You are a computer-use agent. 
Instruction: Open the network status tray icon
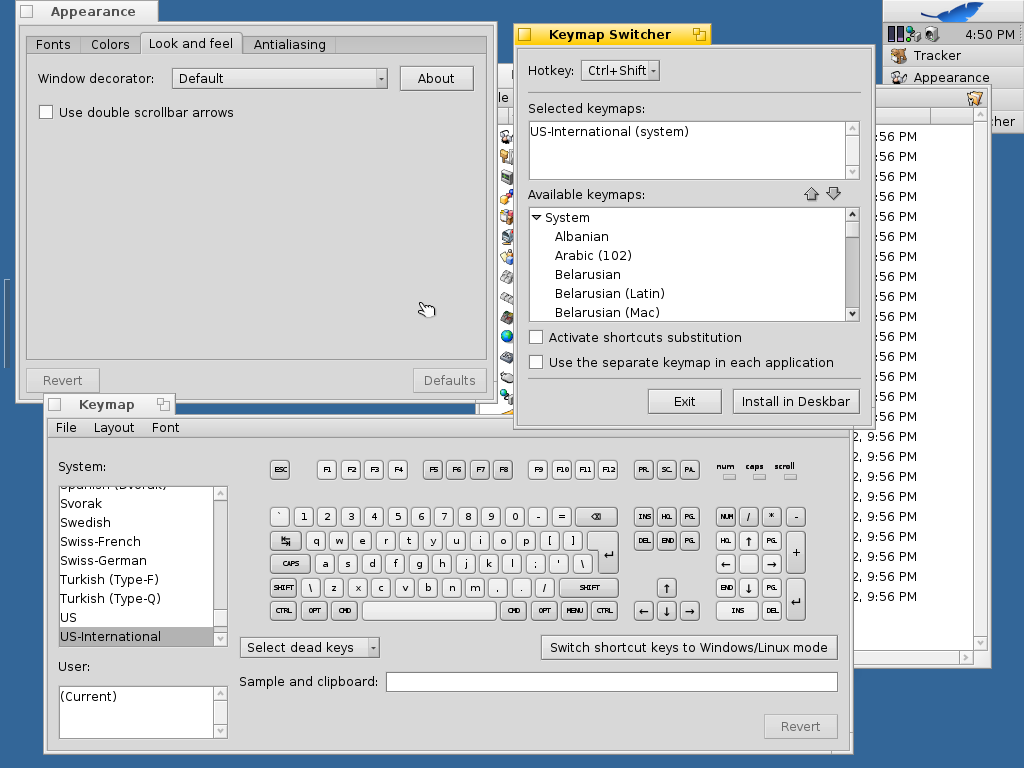pyautogui.click(x=913, y=34)
